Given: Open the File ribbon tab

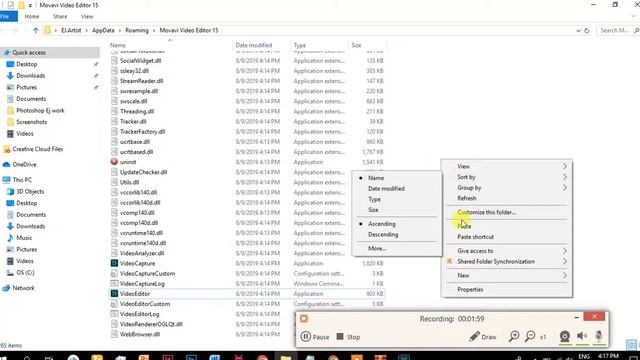Looking at the screenshot, I should pyautogui.click(x=8, y=16).
